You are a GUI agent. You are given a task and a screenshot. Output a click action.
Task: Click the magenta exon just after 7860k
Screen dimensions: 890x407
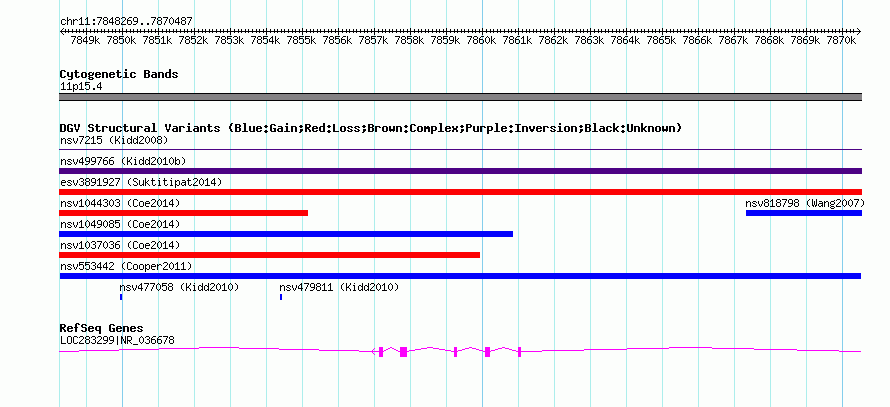(x=487, y=352)
